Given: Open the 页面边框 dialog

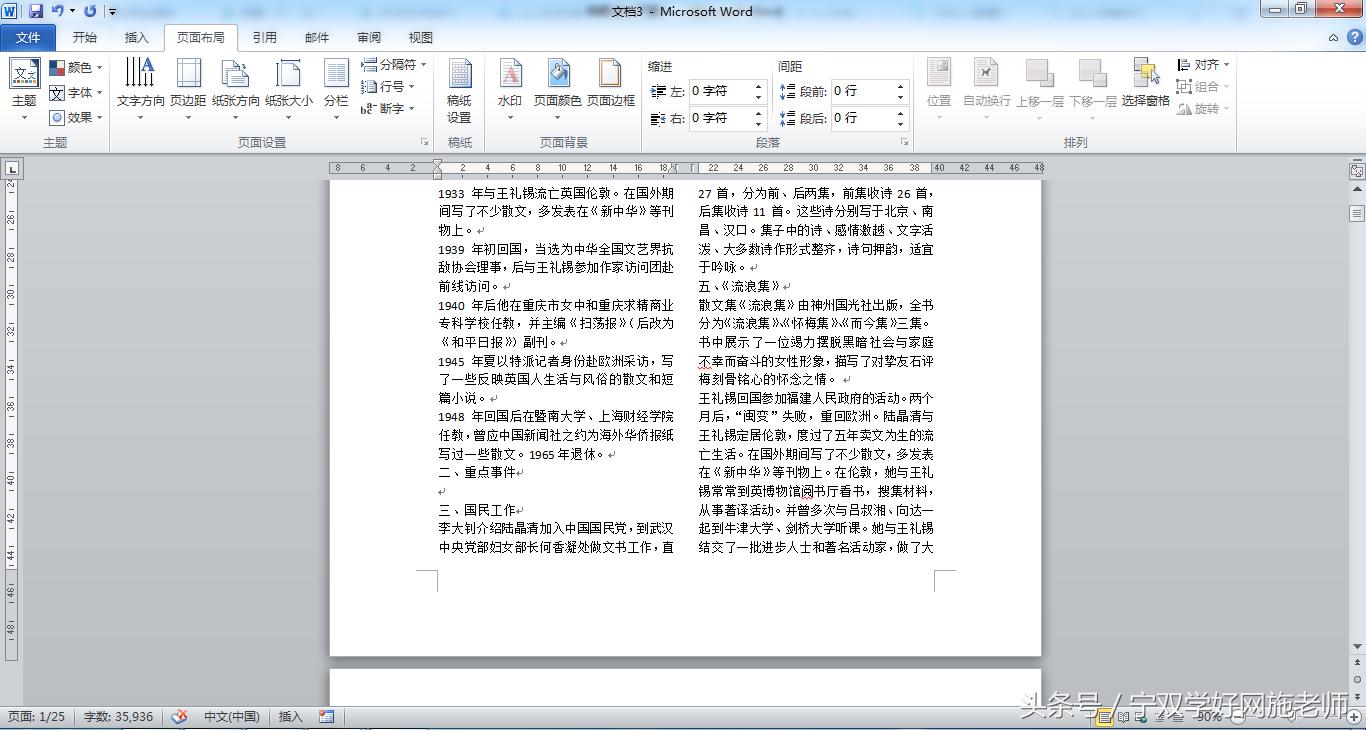Looking at the screenshot, I should click(x=610, y=86).
